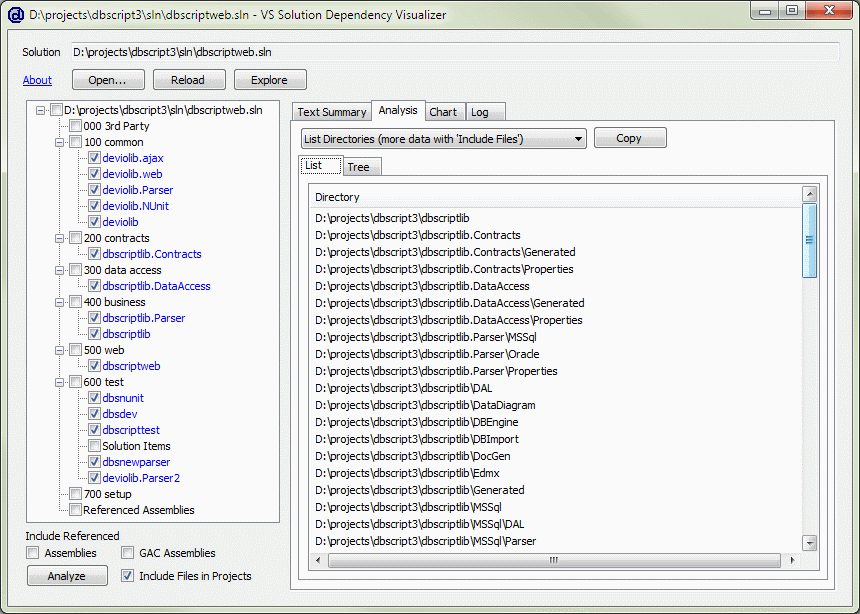The height and width of the screenshot is (614, 860).
Task: Check the Solution Items checkbox
Action: tap(94, 446)
